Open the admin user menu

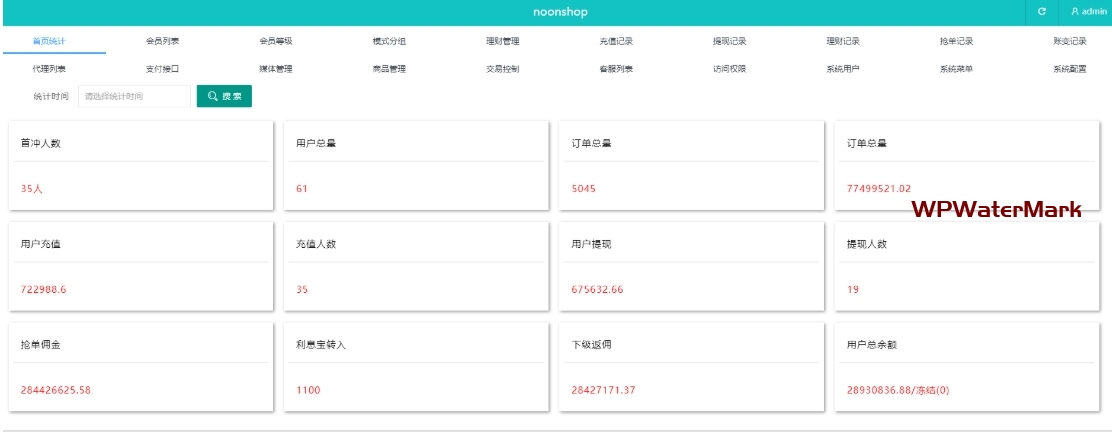1088,12
